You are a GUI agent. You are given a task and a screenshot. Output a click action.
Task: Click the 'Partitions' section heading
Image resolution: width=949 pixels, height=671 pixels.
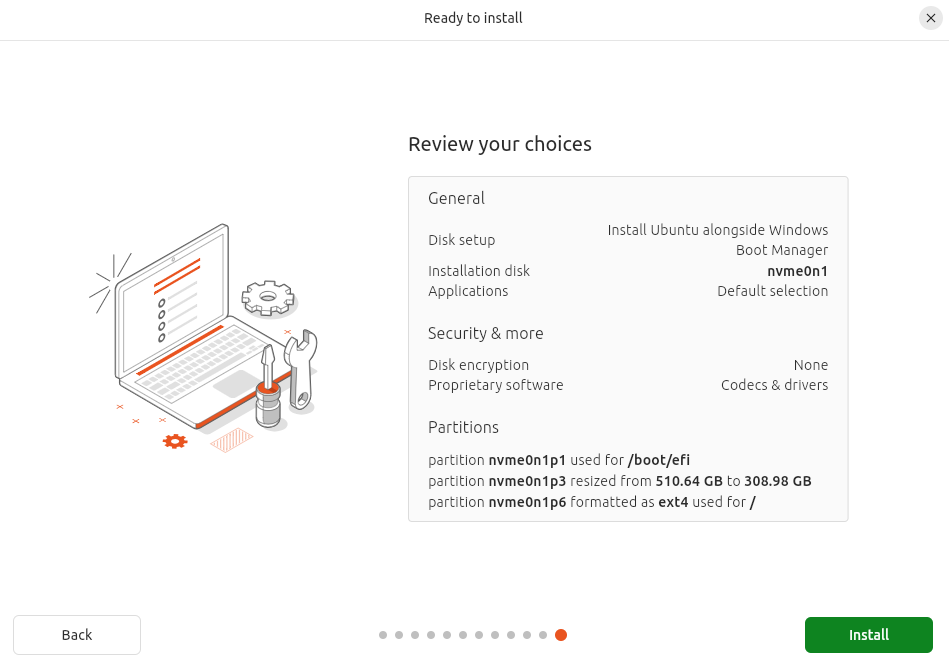point(463,427)
